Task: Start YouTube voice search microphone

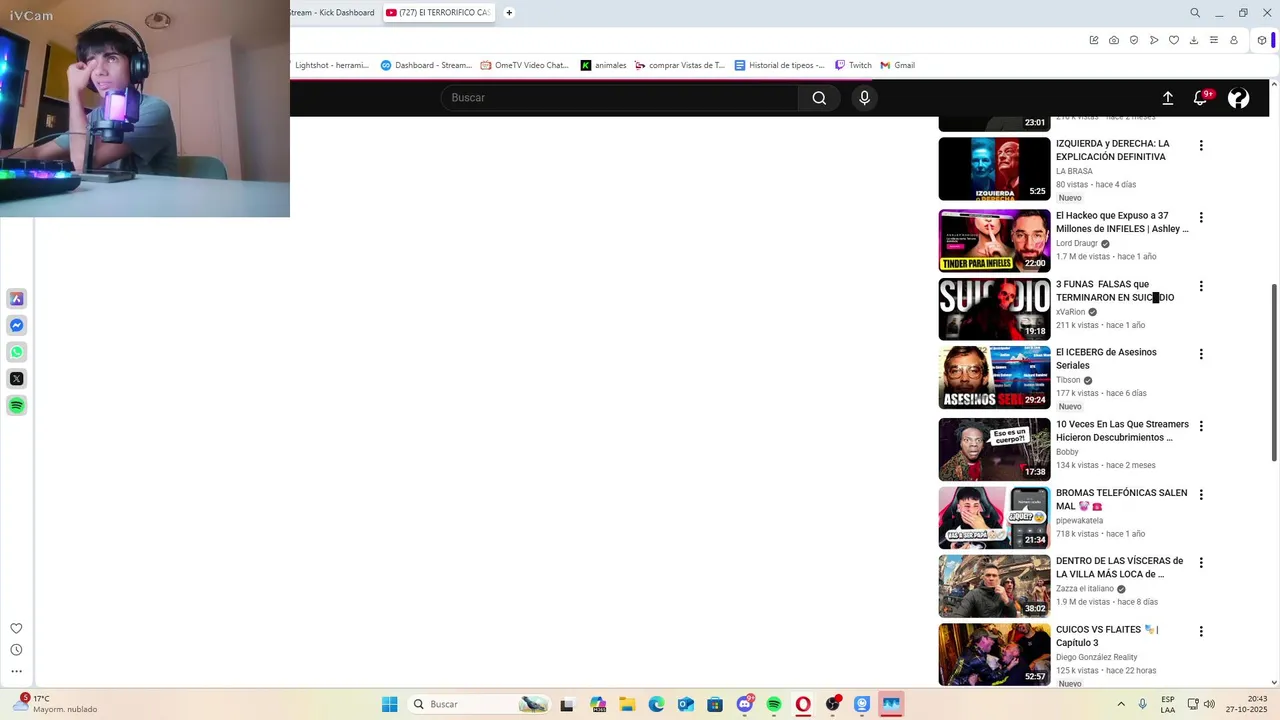Action: click(x=865, y=98)
